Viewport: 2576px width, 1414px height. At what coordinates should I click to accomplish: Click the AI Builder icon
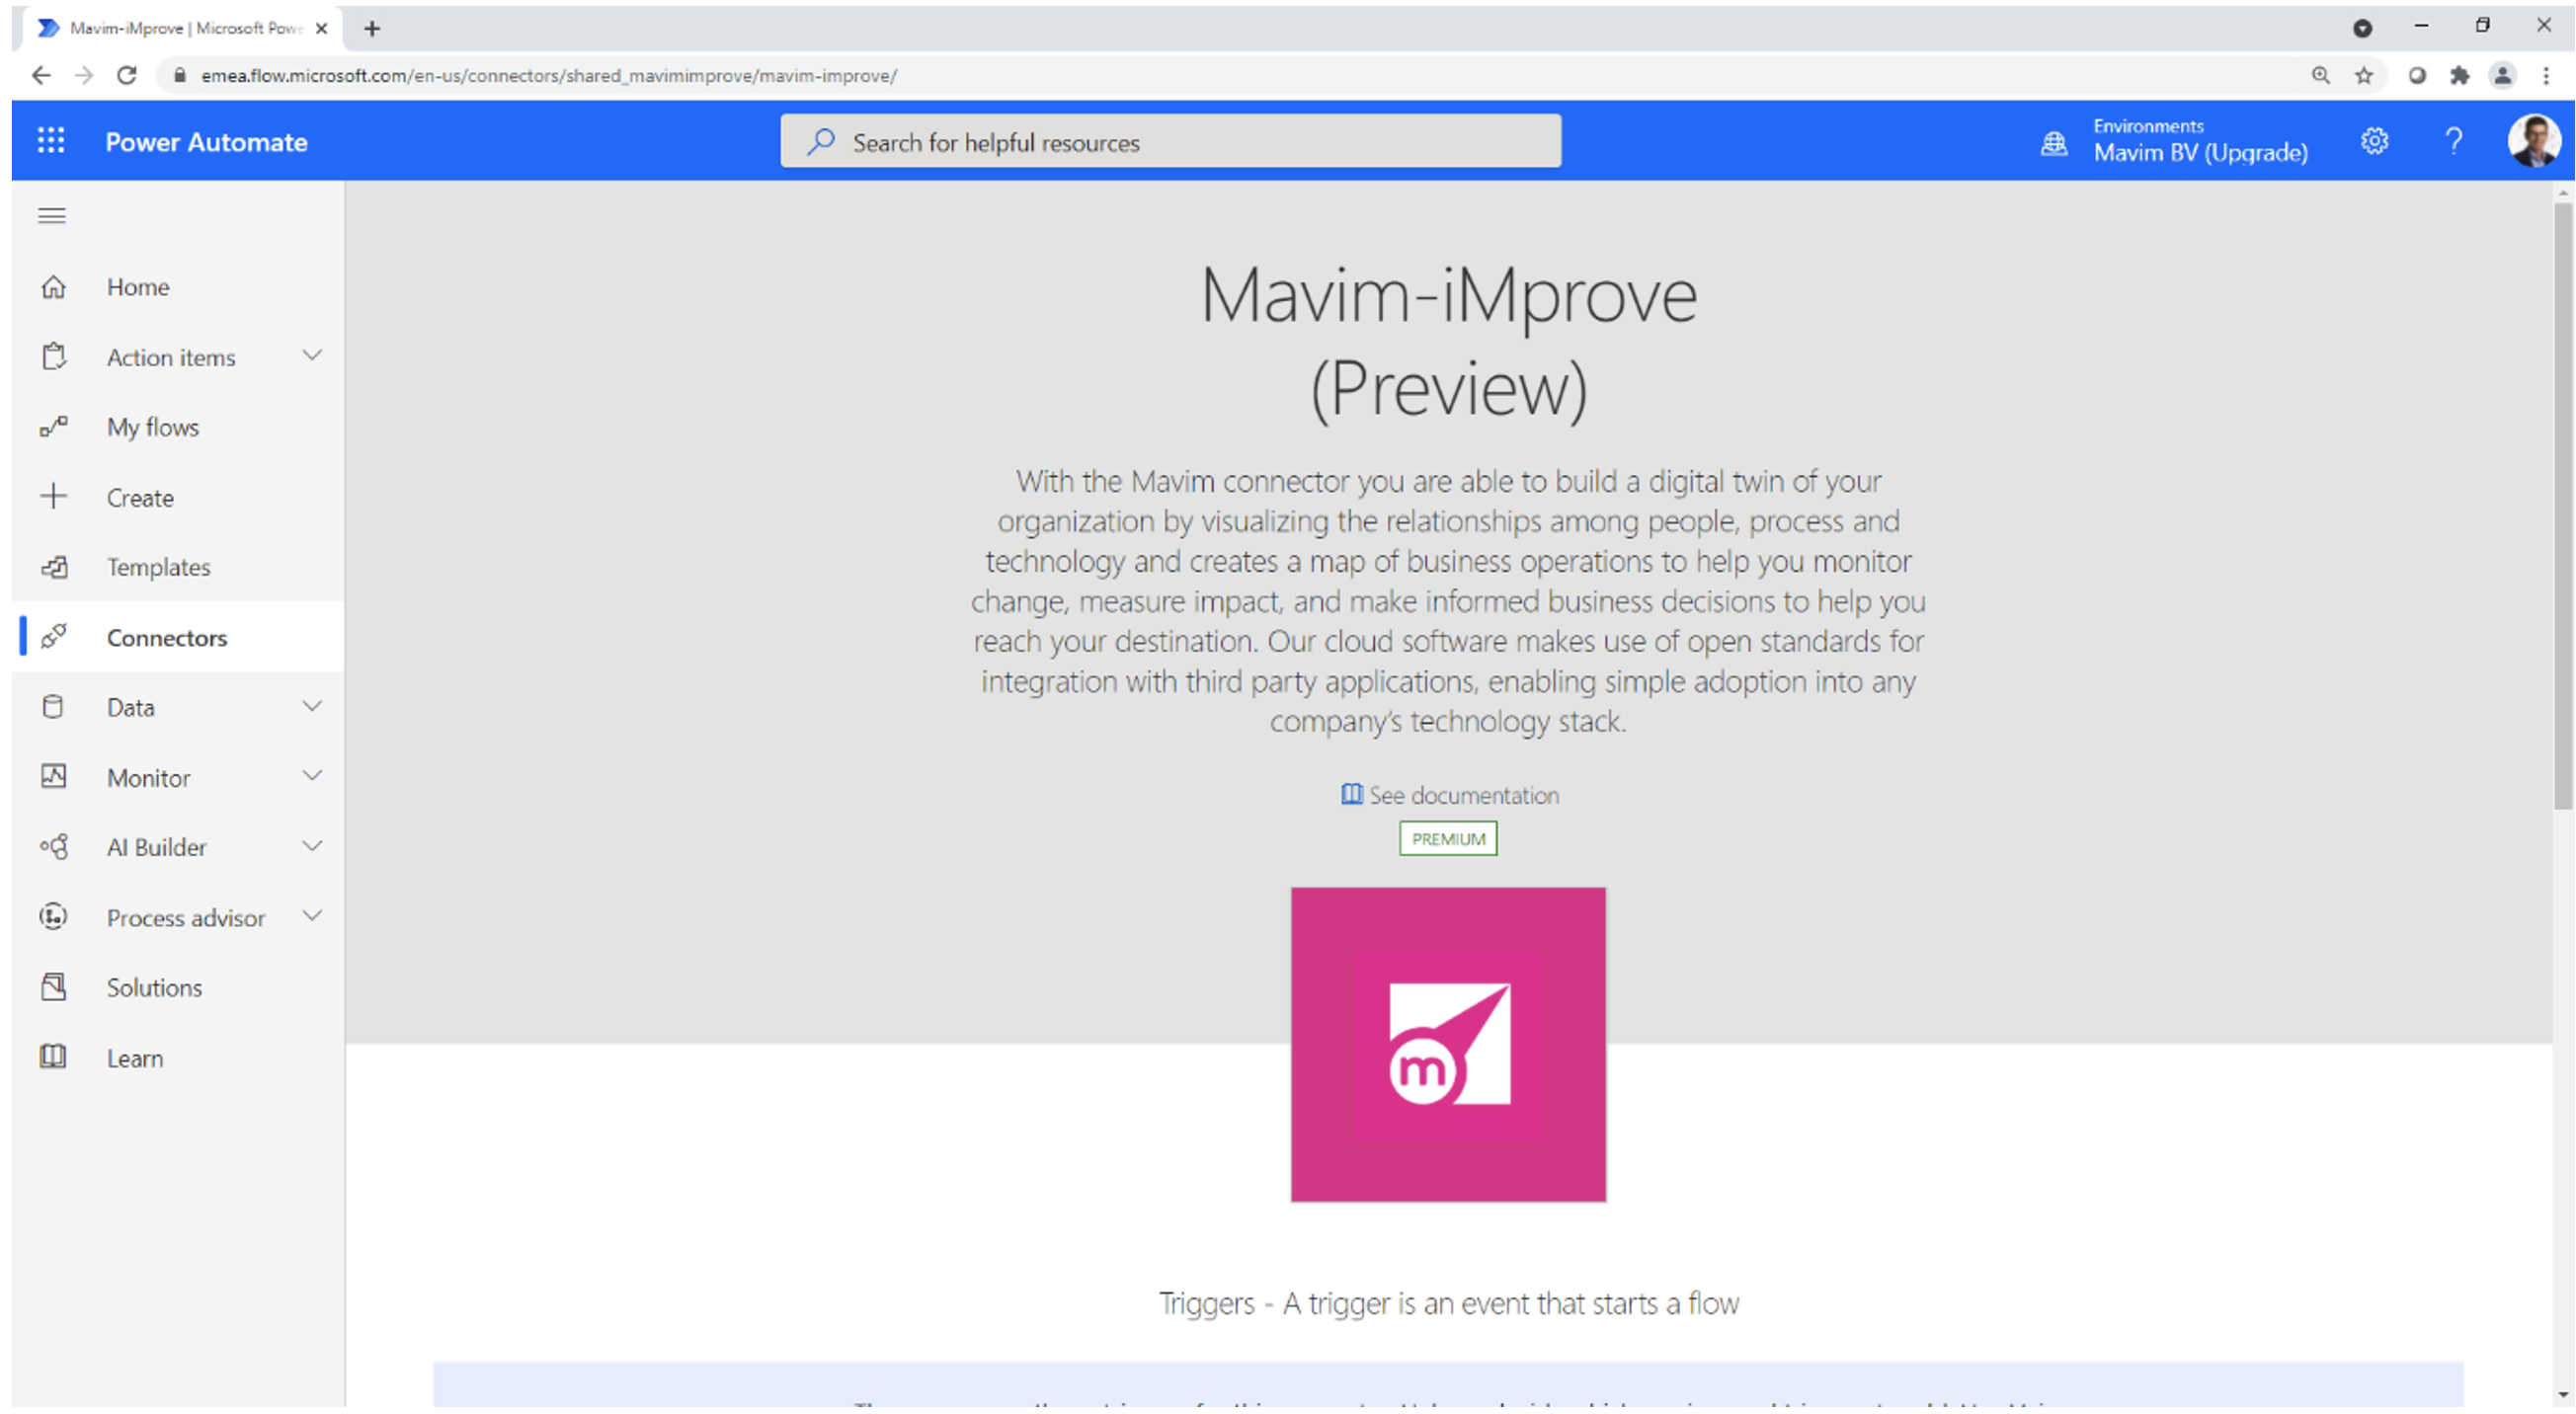pyautogui.click(x=54, y=847)
